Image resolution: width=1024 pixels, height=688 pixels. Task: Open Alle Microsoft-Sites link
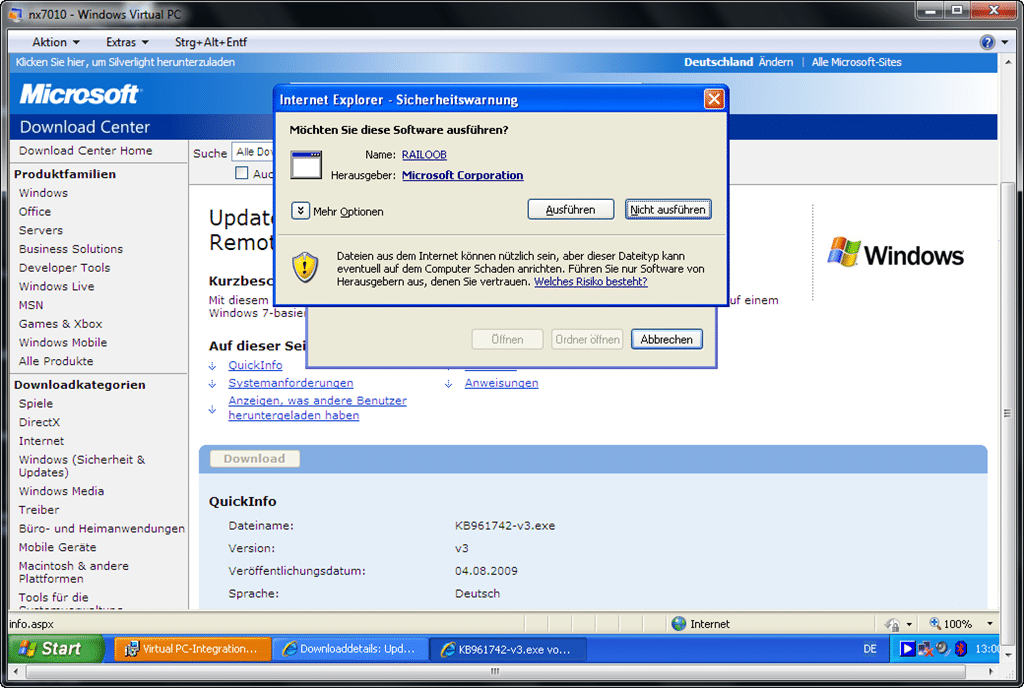(856, 62)
